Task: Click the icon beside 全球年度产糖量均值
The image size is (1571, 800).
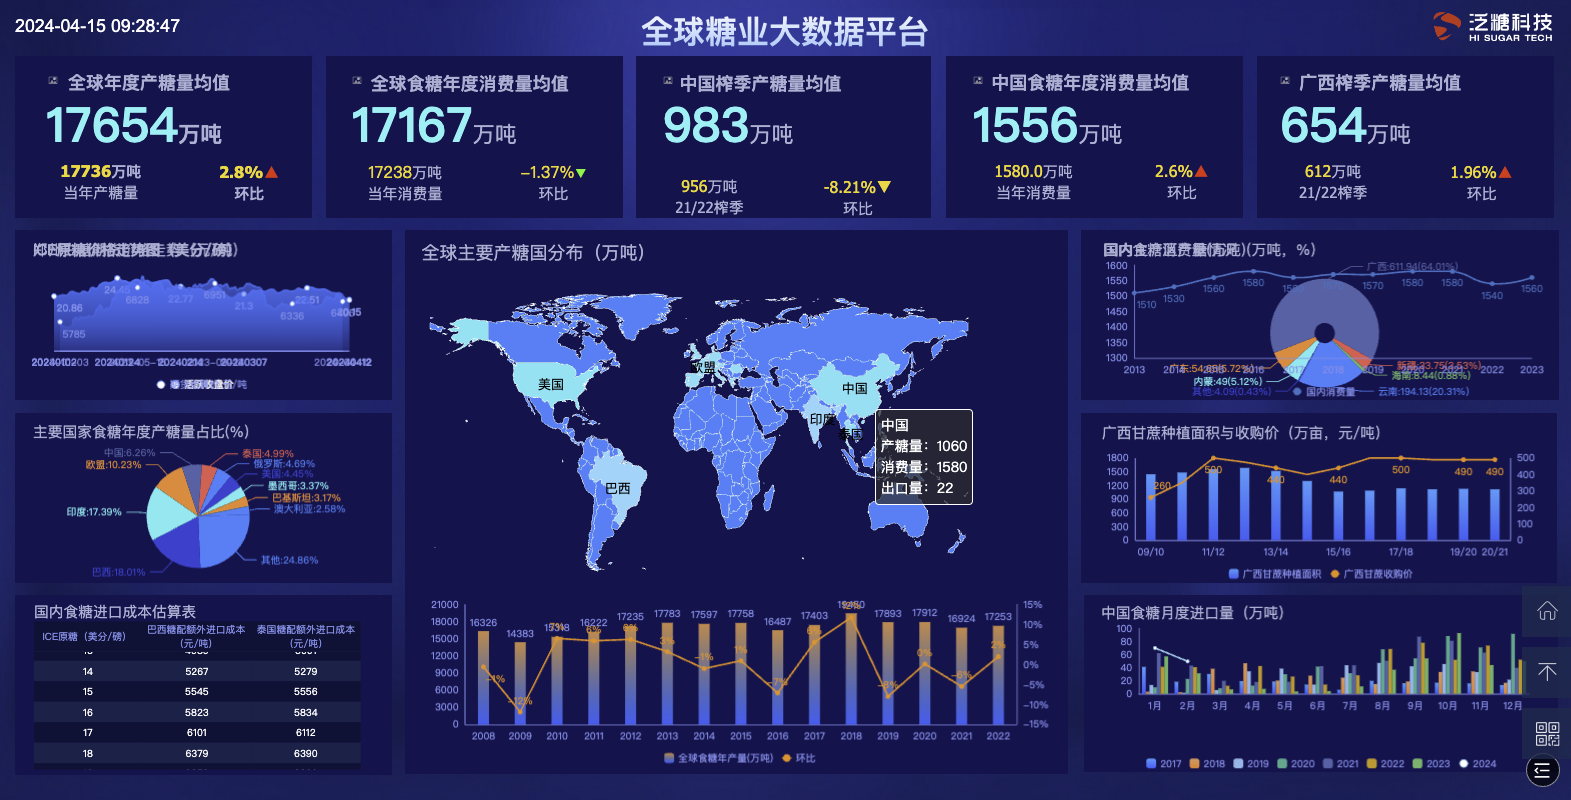Action: tap(53, 81)
